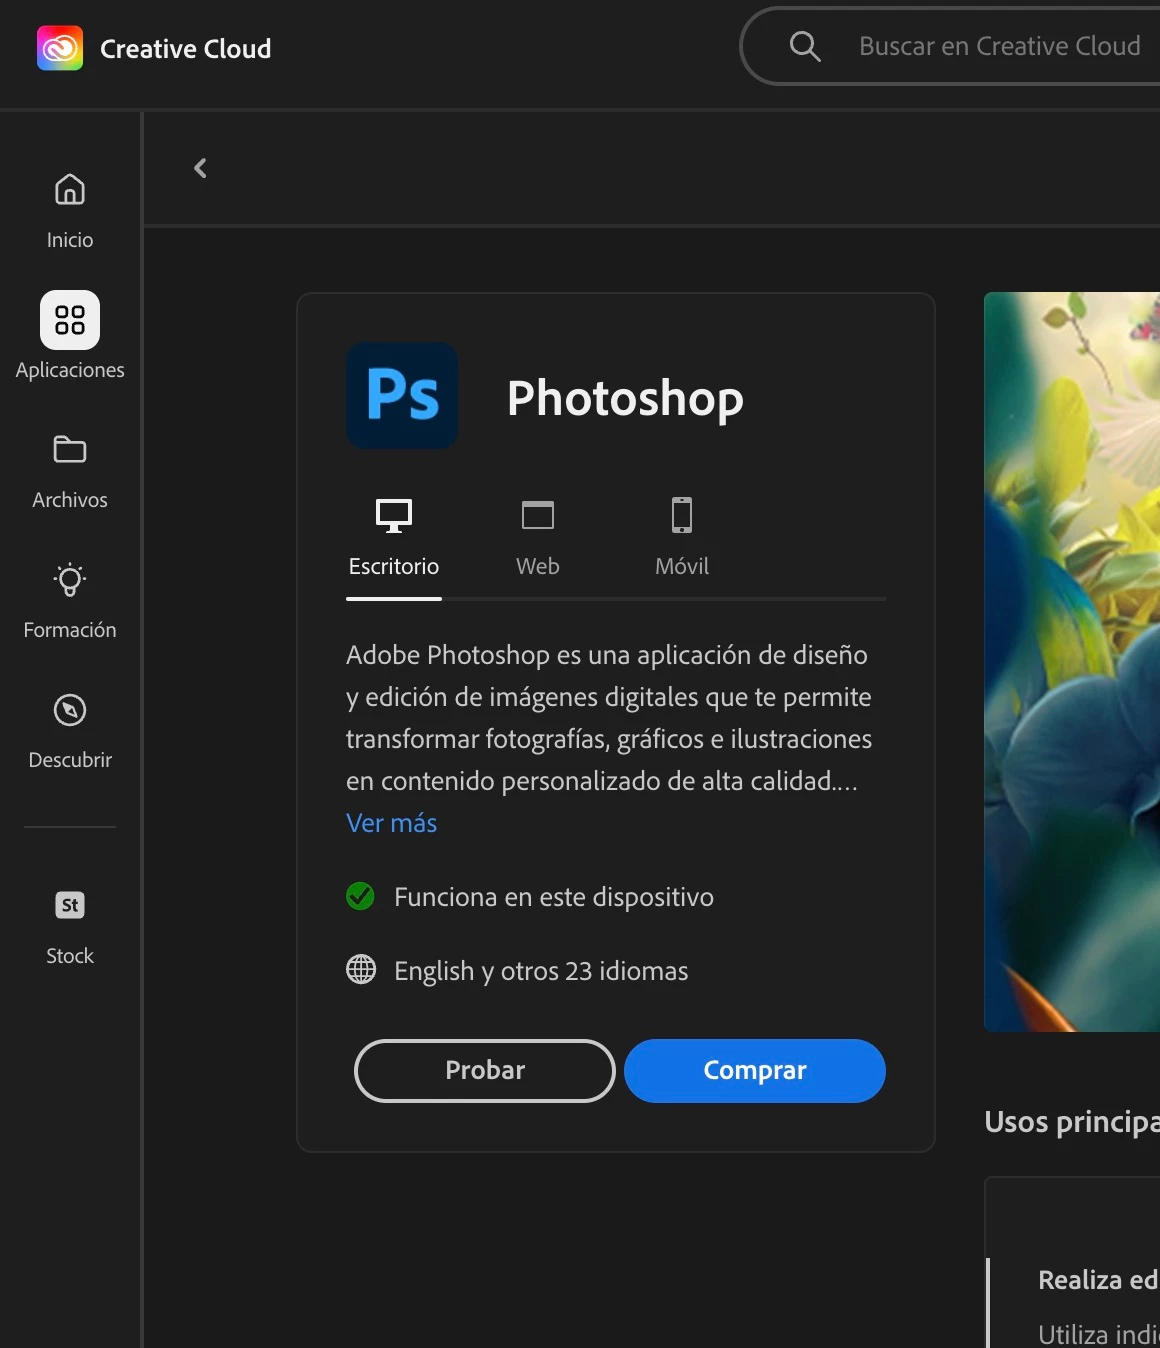The height and width of the screenshot is (1348, 1160).
Task: Expand description with Ver más
Action: (391, 823)
